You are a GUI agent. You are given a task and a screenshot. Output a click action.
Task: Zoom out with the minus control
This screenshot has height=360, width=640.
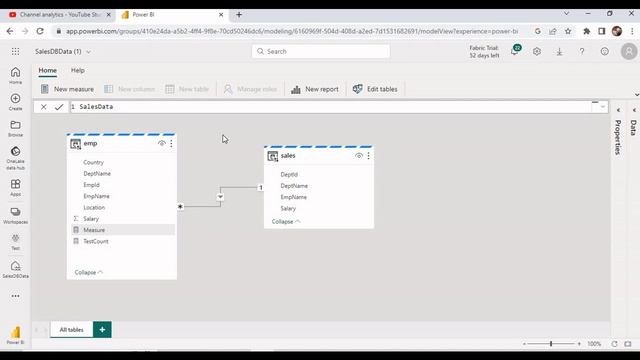[x=524, y=344]
